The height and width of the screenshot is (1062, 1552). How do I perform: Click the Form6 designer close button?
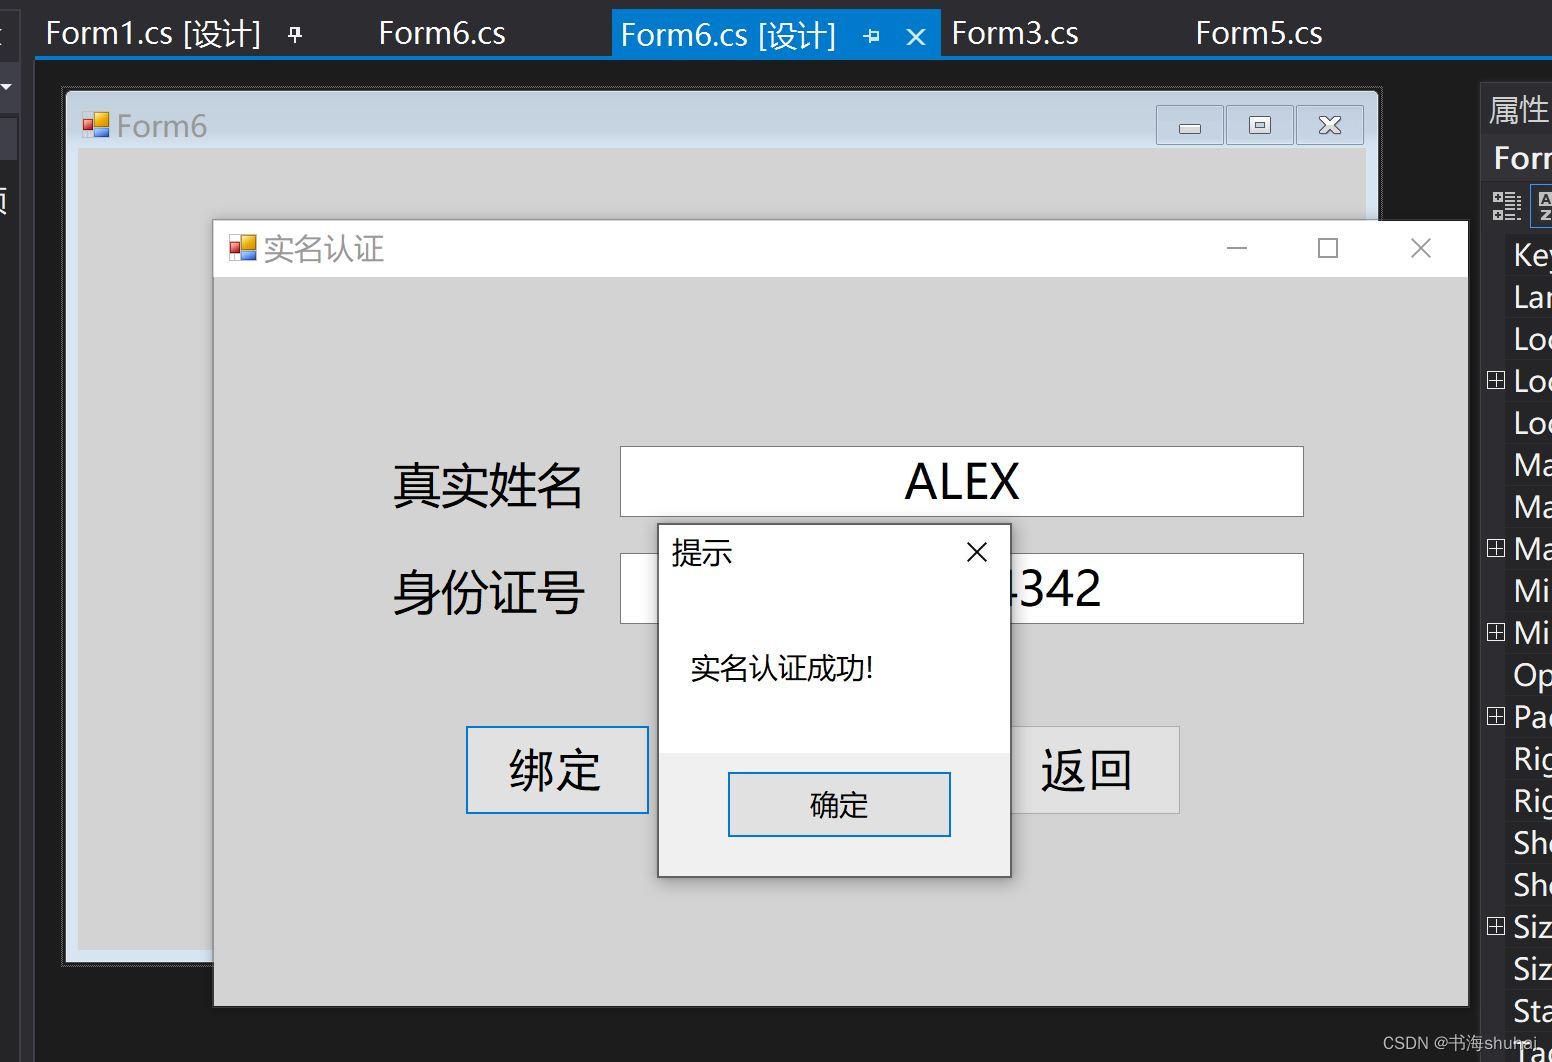pyautogui.click(x=1330, y=126)
